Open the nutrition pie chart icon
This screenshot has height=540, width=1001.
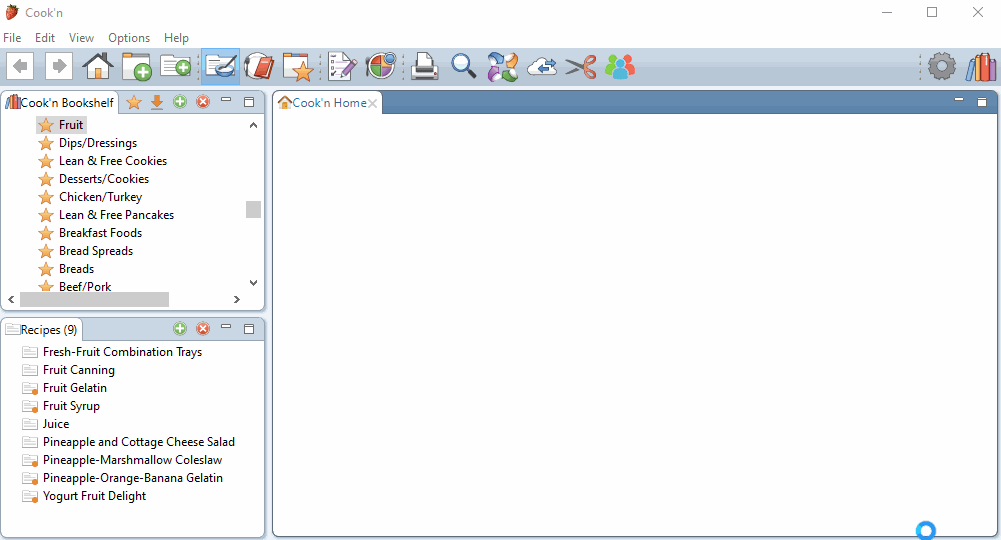tap(381, 67)
